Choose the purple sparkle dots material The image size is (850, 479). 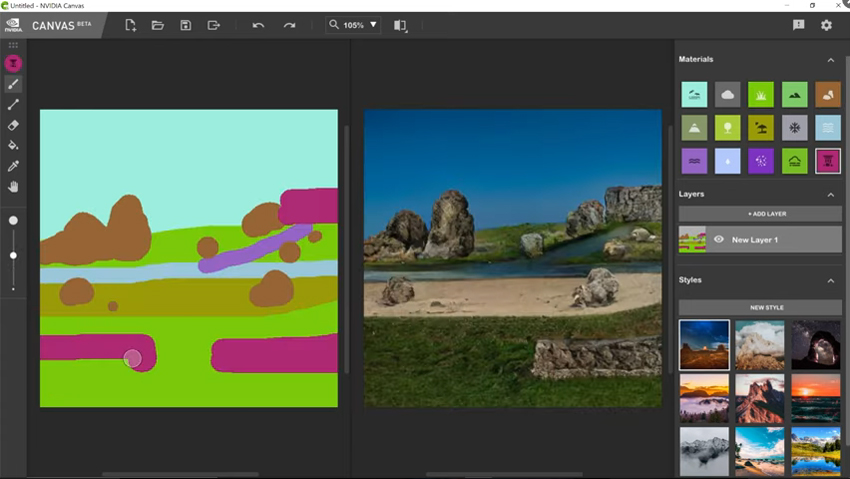point(761,161)
